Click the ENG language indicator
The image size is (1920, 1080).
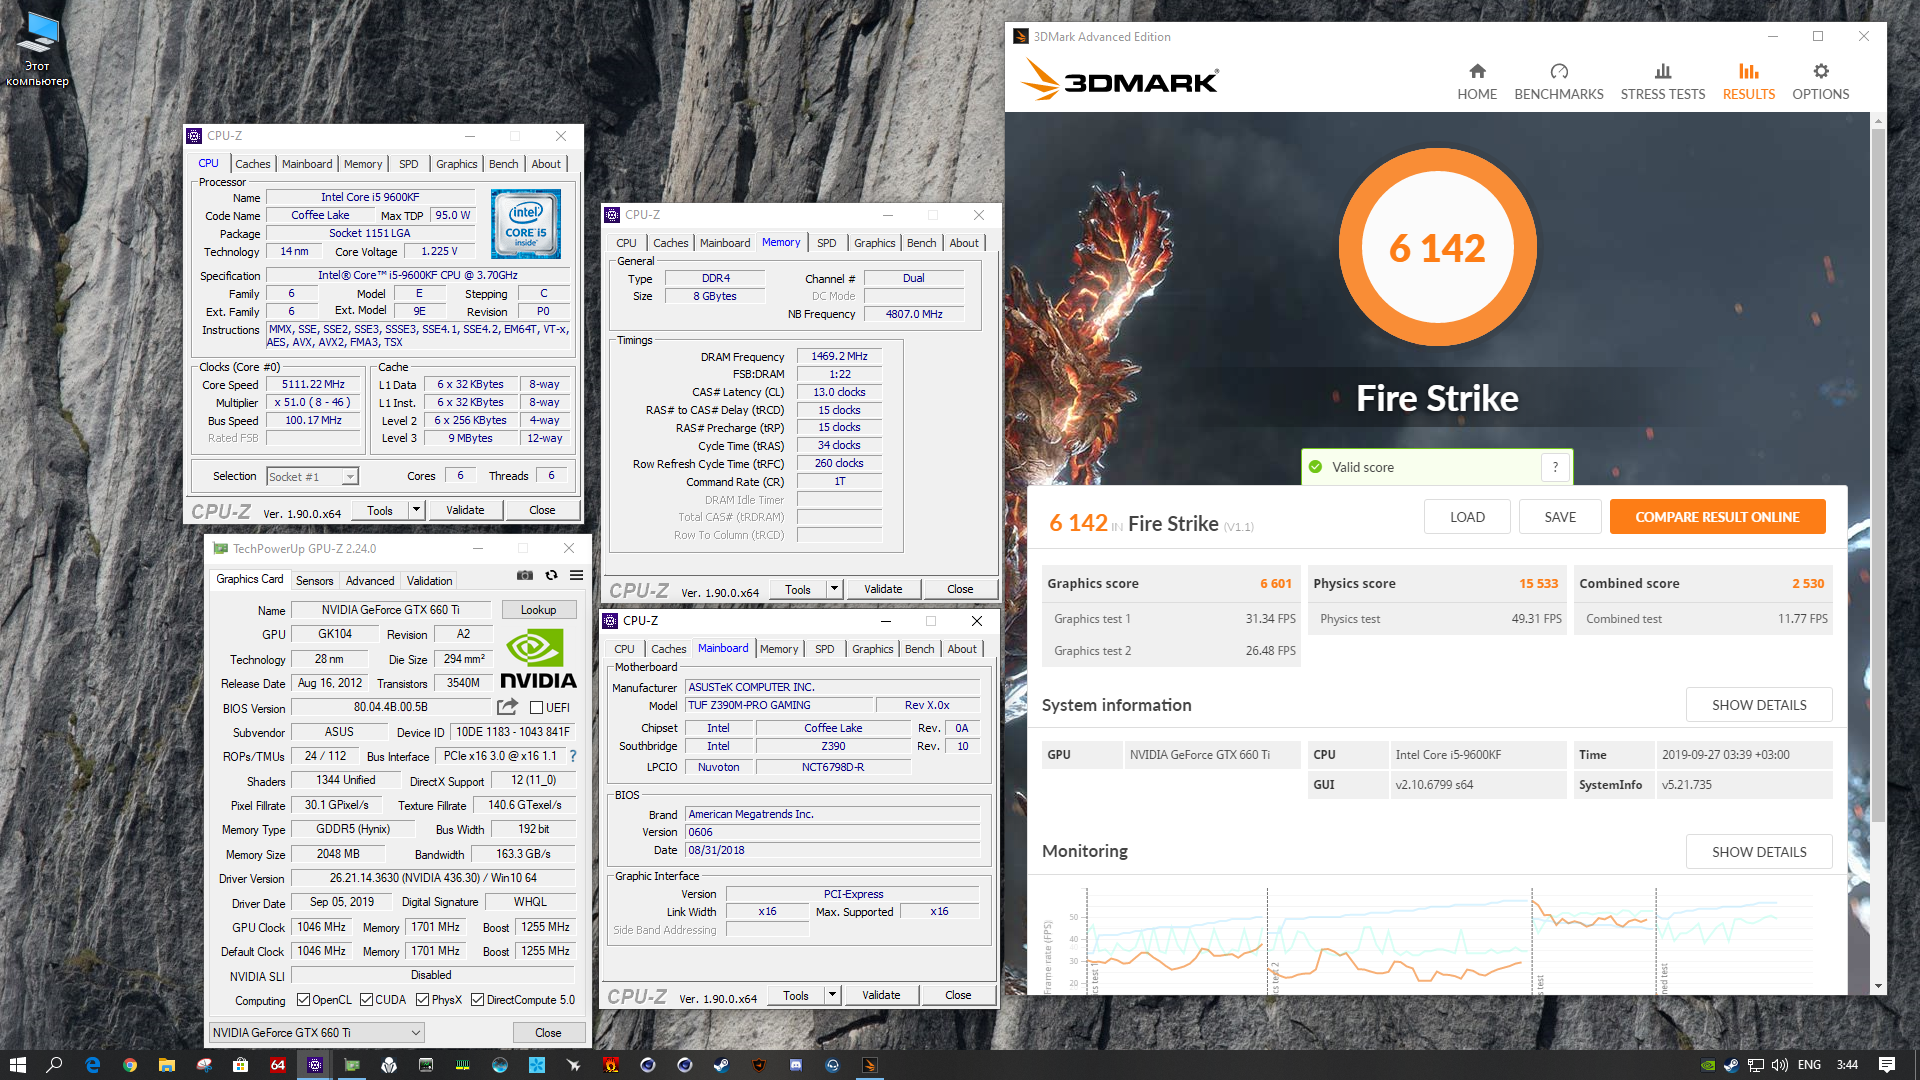1809,1065
